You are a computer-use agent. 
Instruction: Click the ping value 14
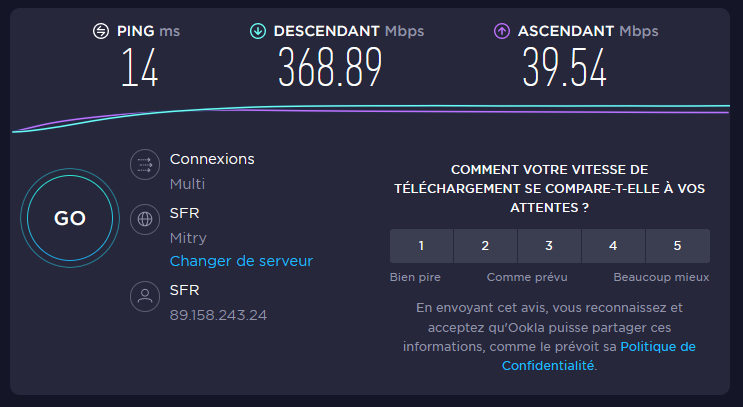pyautogui.click(x=139, y=69)
